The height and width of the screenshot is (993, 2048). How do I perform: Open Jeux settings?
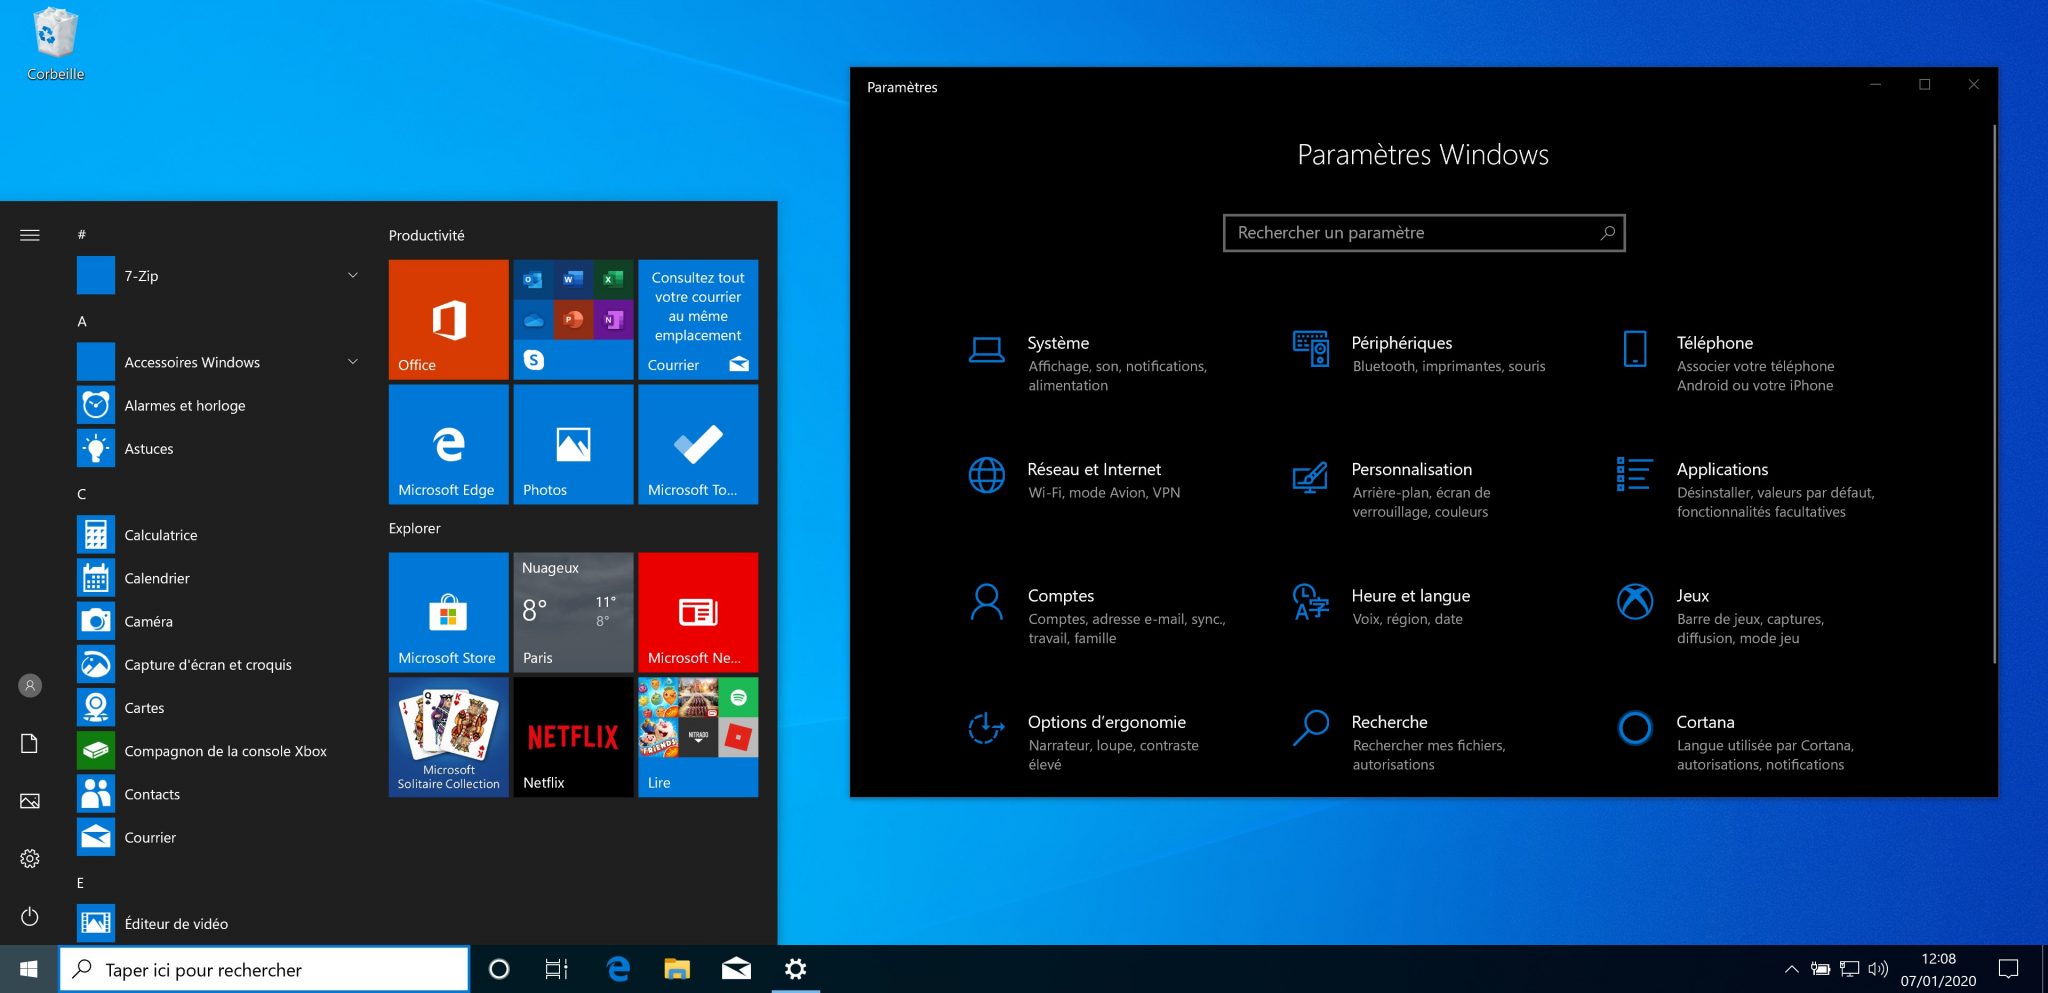point(1693,595)
